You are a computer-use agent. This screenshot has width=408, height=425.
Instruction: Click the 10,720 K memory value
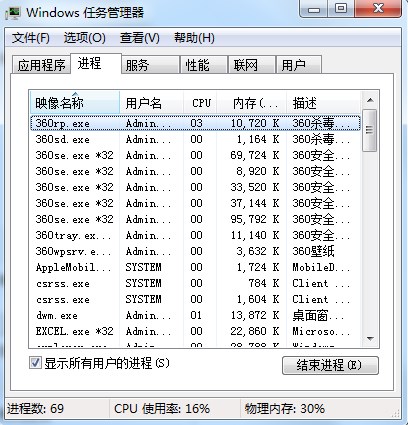click(255, 123)
